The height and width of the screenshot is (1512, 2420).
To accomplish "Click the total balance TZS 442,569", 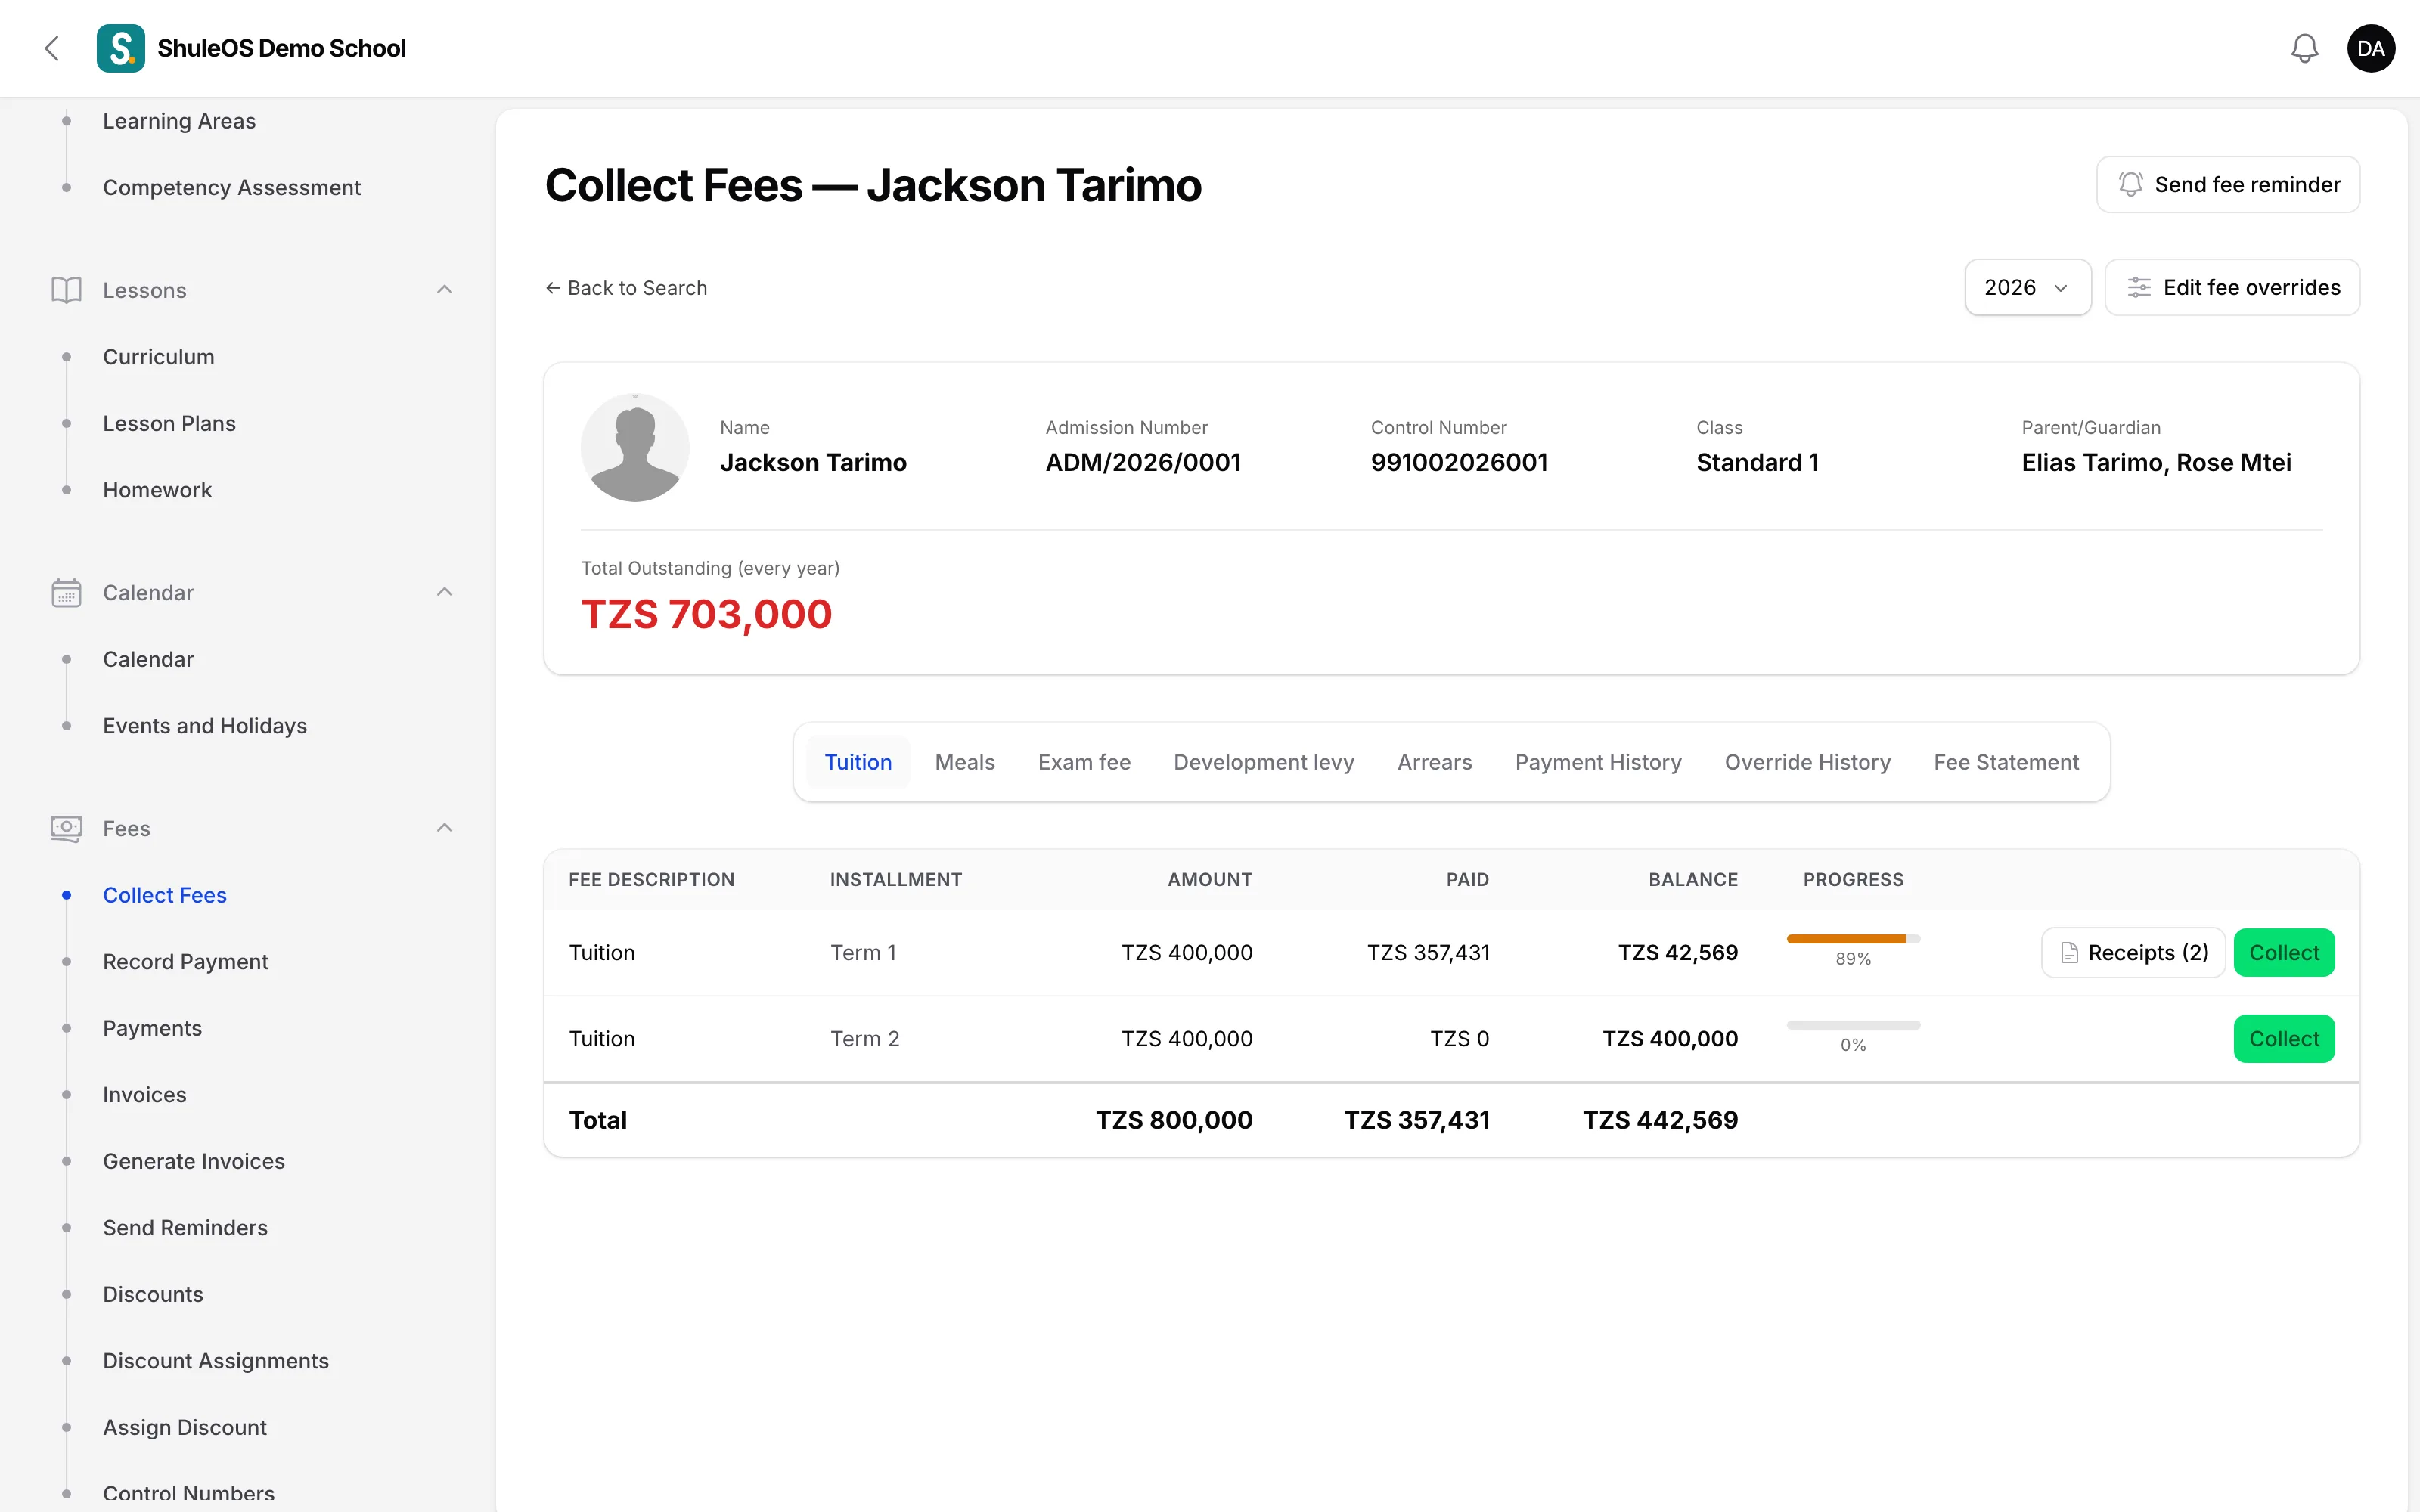I will [x=1659, y=1120].
